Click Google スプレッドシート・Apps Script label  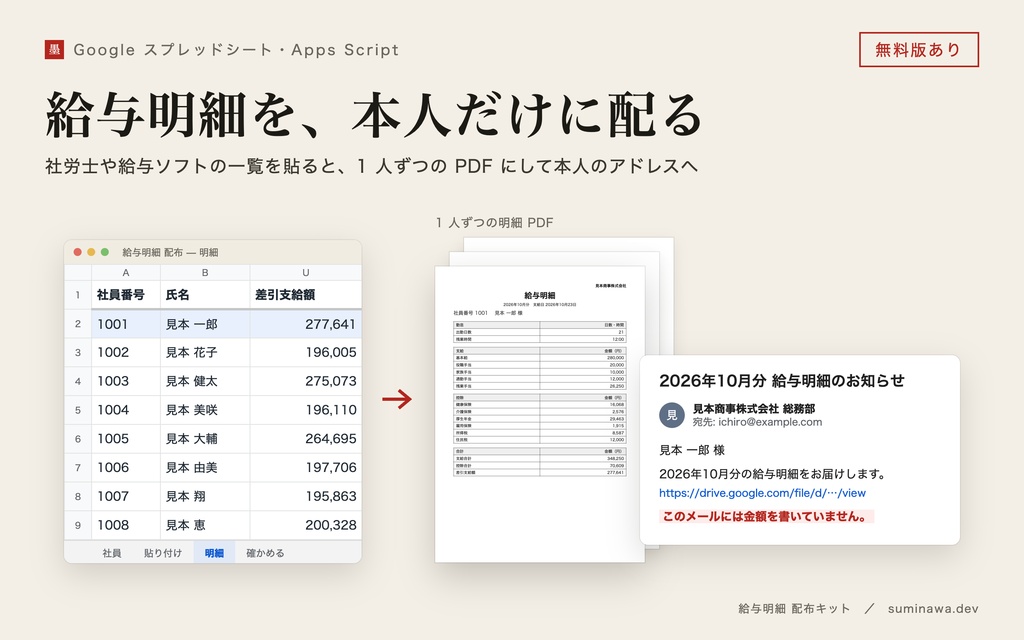[x=236, y=50]
